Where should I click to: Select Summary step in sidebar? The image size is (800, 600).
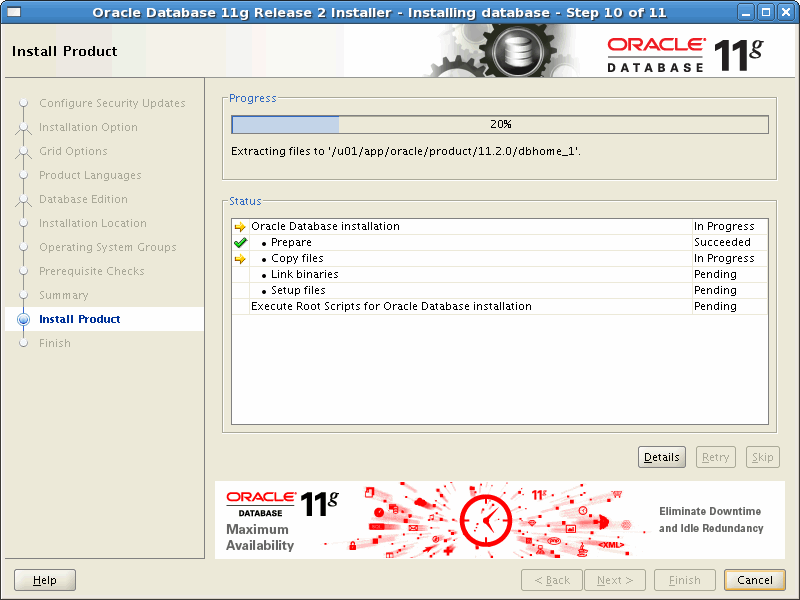[x=64, y=295]
